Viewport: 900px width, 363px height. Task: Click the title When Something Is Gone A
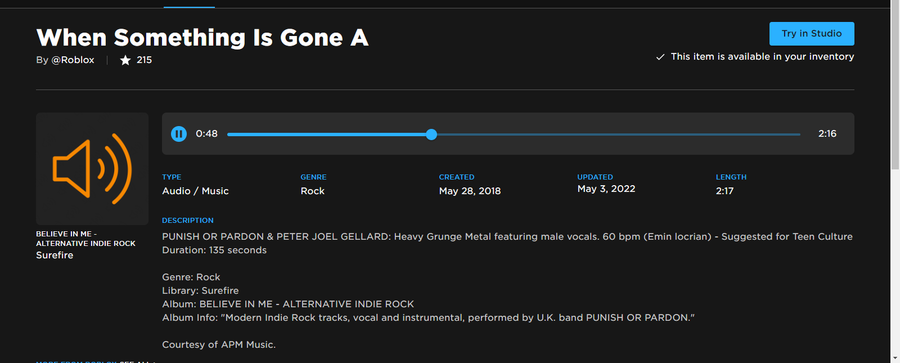[202, 37]
